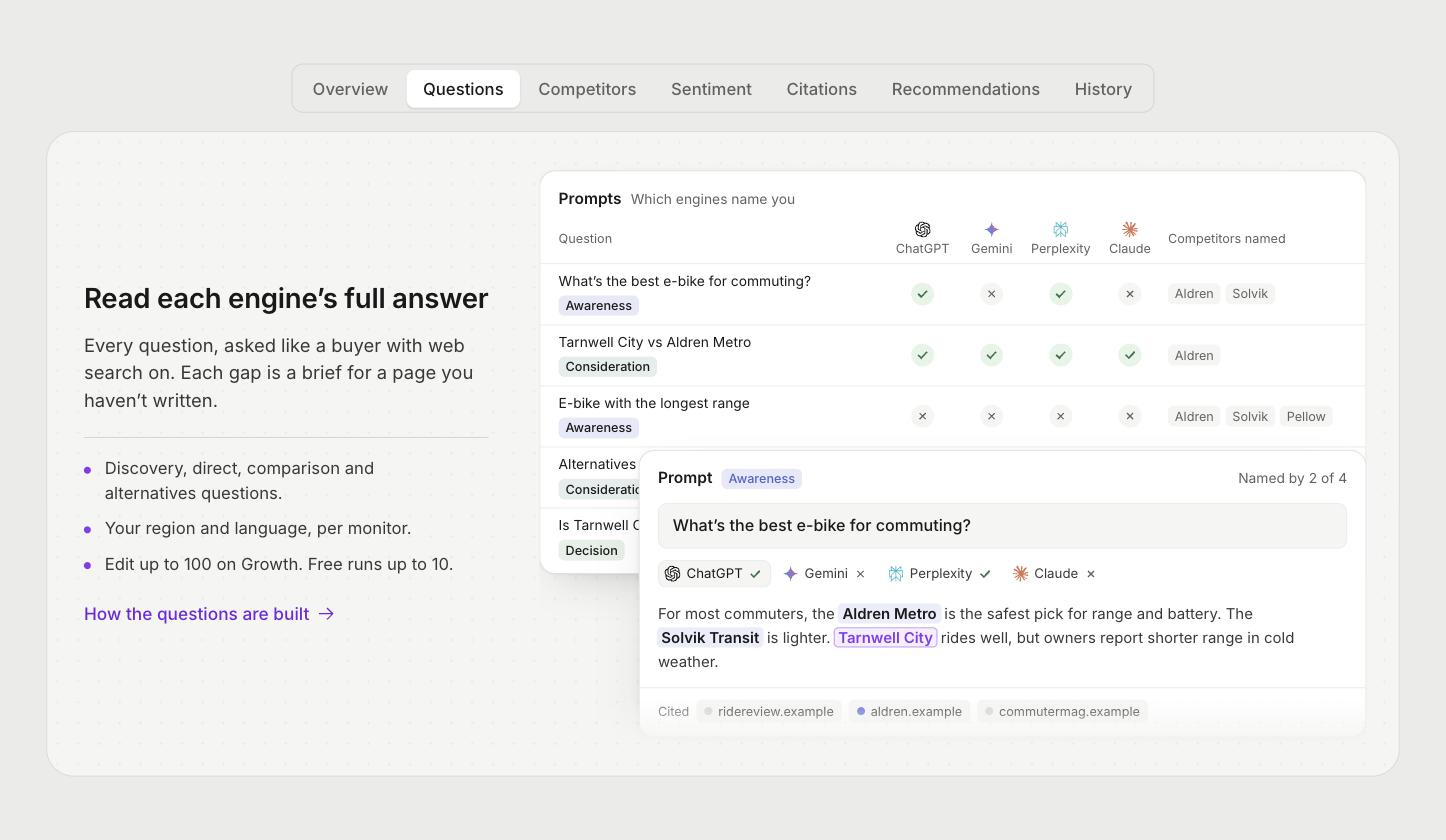Click ChatGPT check for Tarnwell City vs Aldren Metro
Viewport: 1446px width, 840px height.
(x=922, y=355)
